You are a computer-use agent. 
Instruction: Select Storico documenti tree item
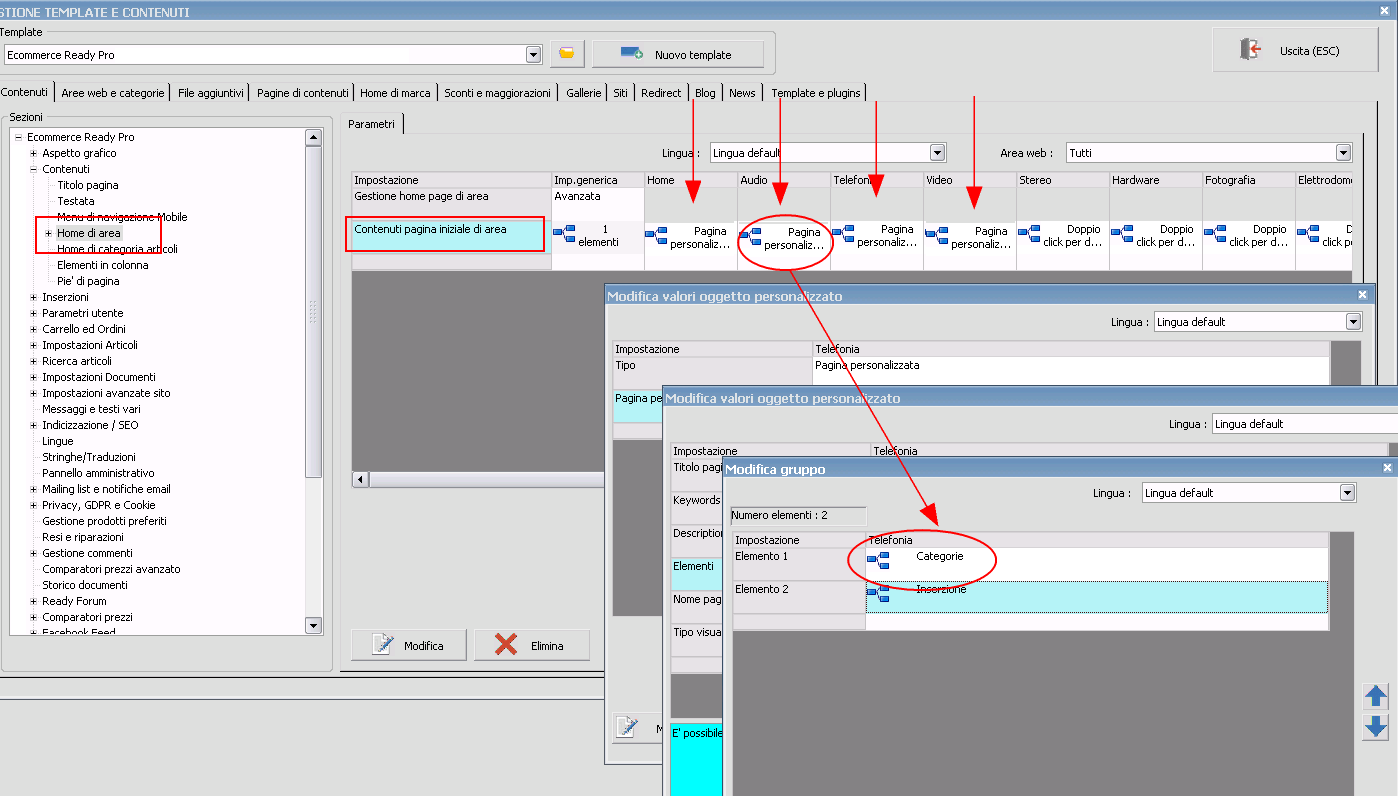[x=85, y=585]
